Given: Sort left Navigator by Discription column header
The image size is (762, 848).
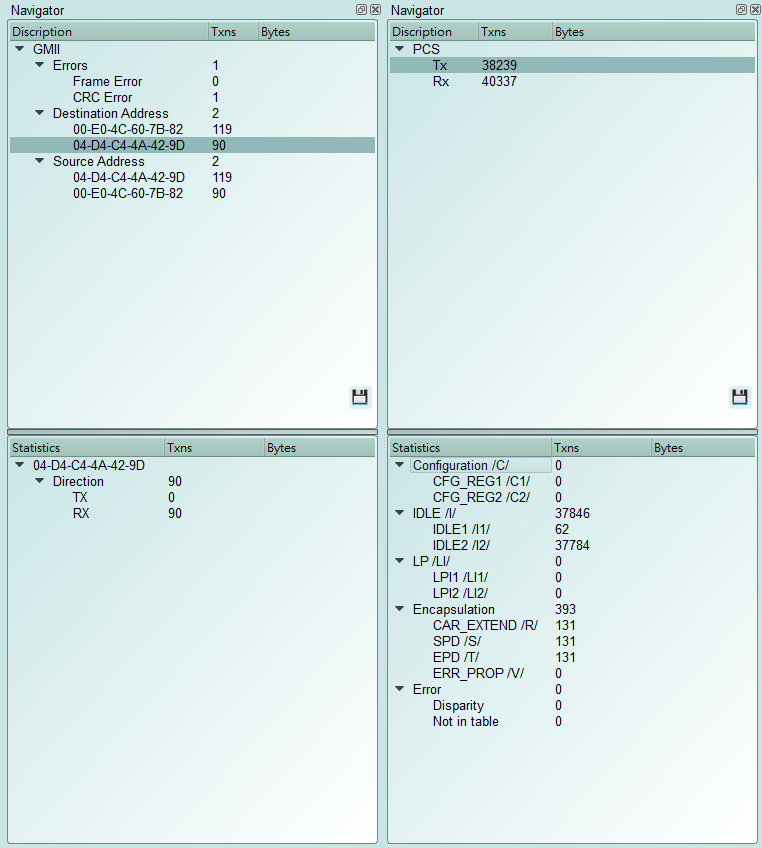Looking at the screenshot, I should [x=109, y=32].
